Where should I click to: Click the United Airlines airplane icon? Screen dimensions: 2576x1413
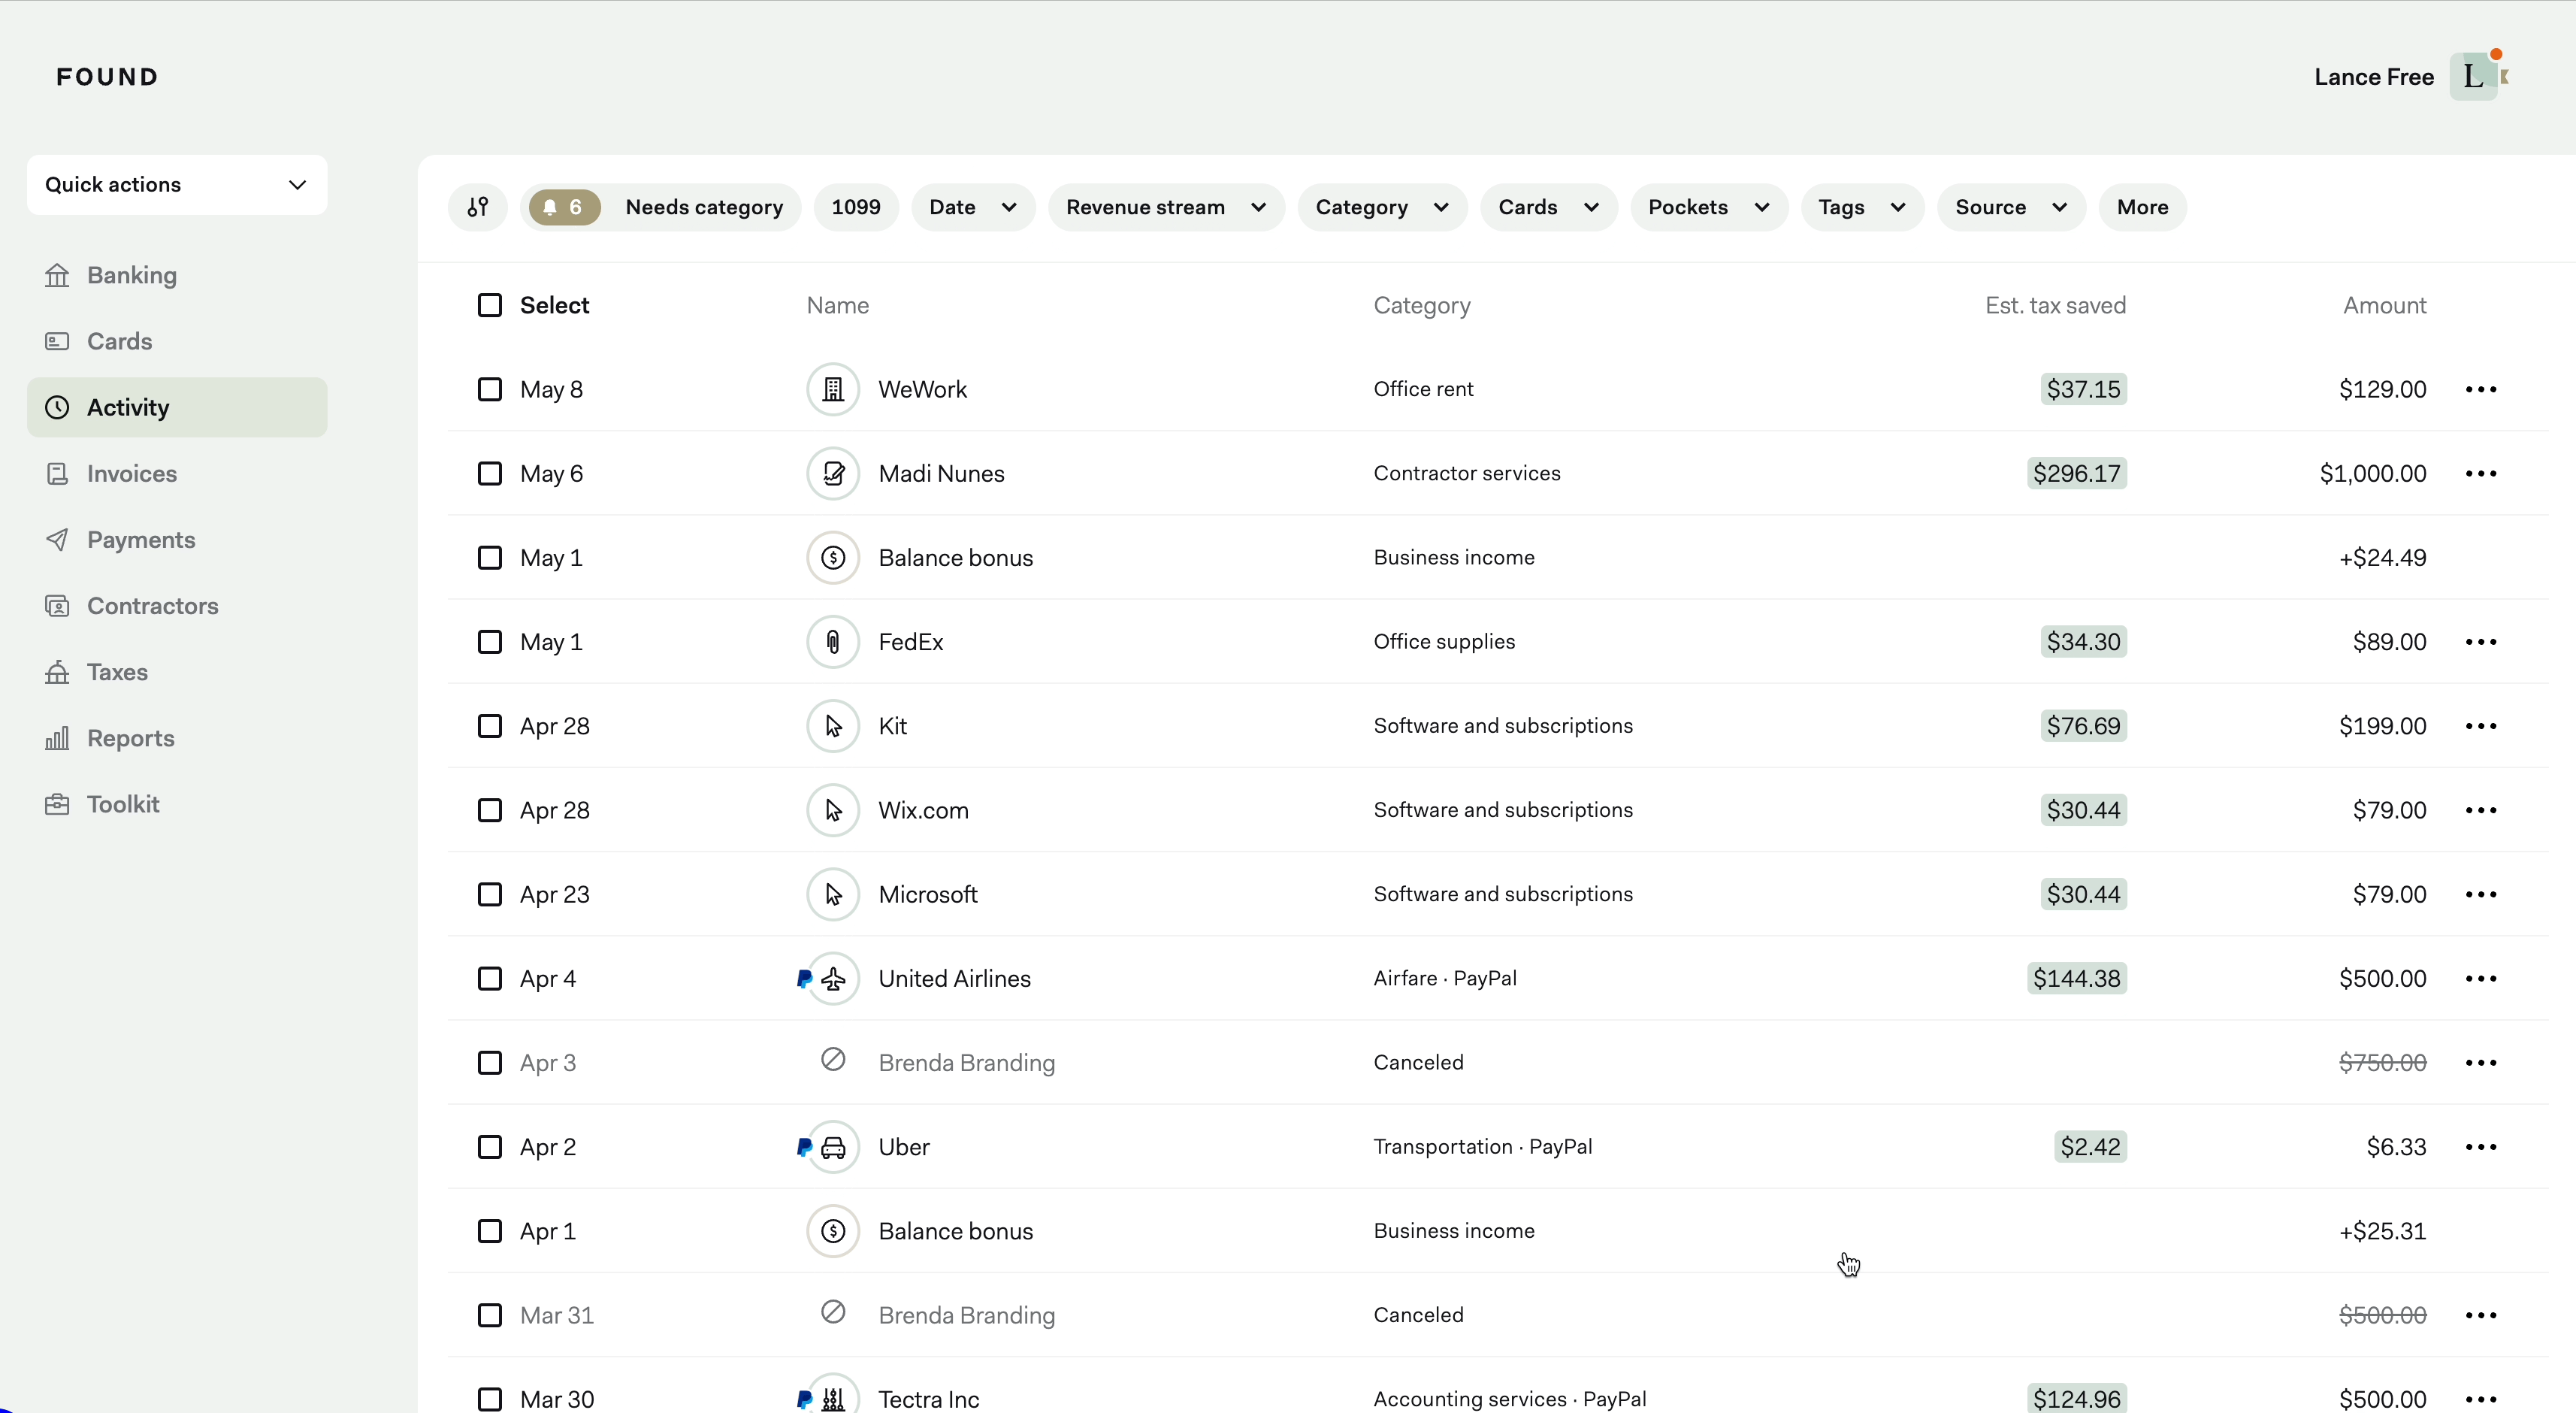point(832,978)
